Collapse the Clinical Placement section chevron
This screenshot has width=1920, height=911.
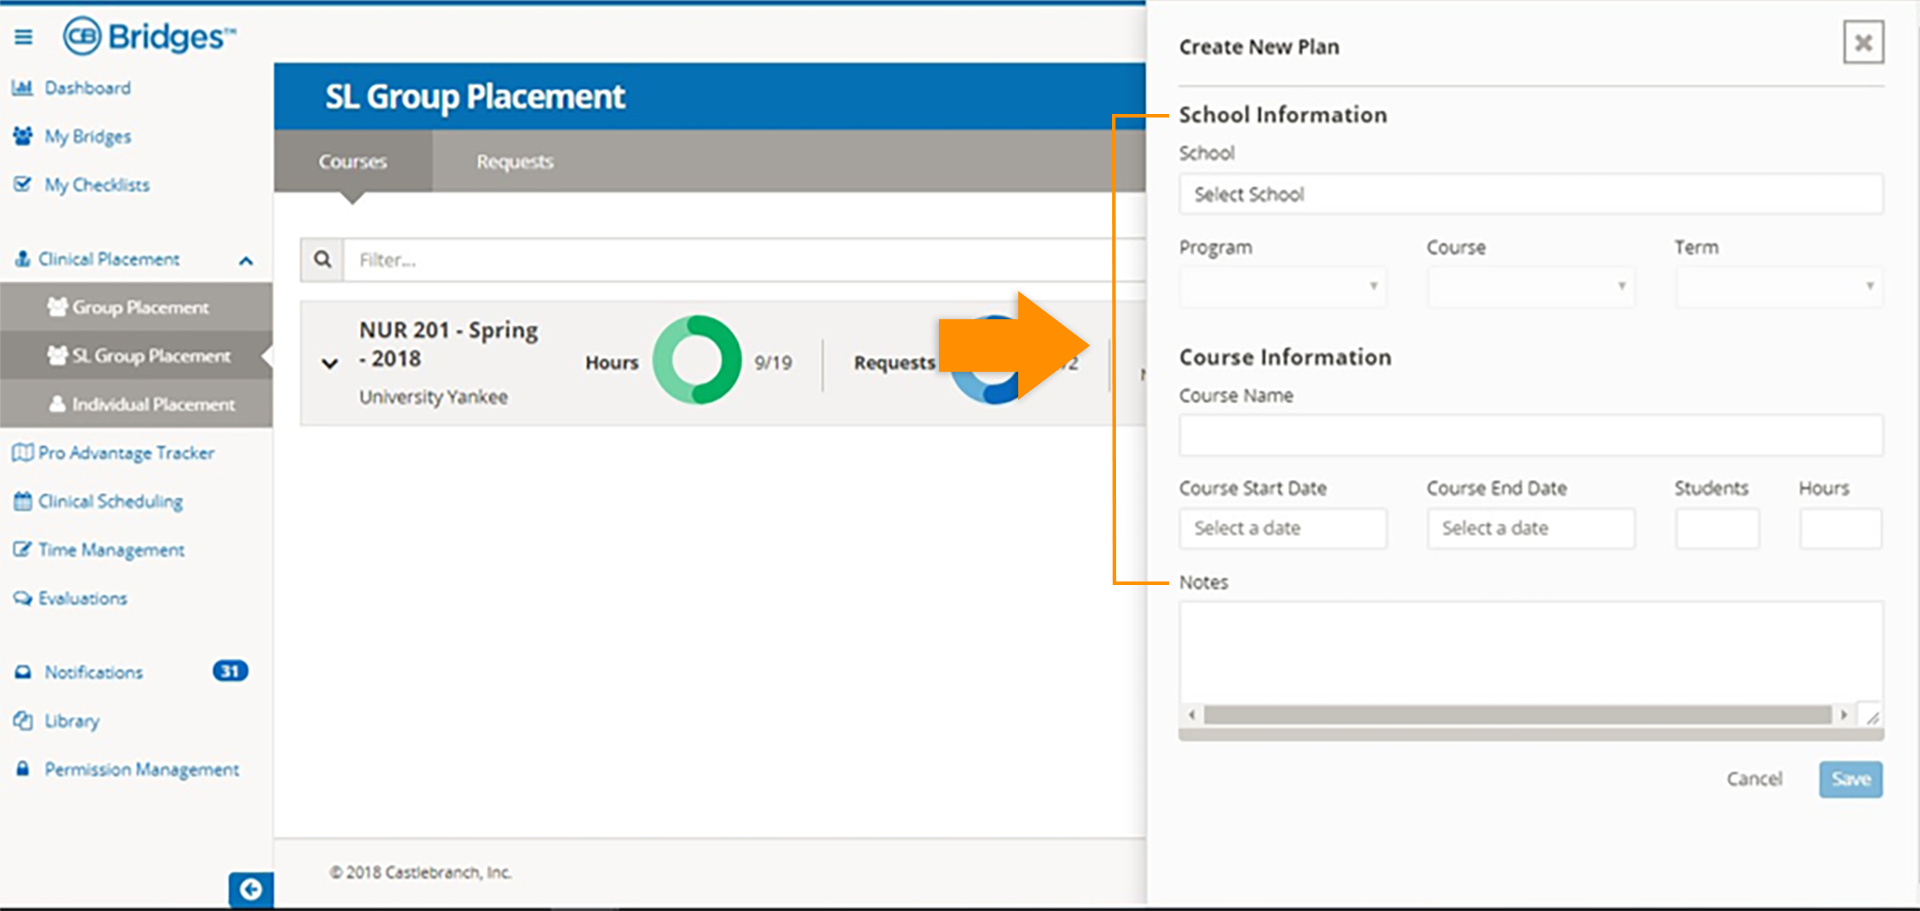click(x=246, y=261)
